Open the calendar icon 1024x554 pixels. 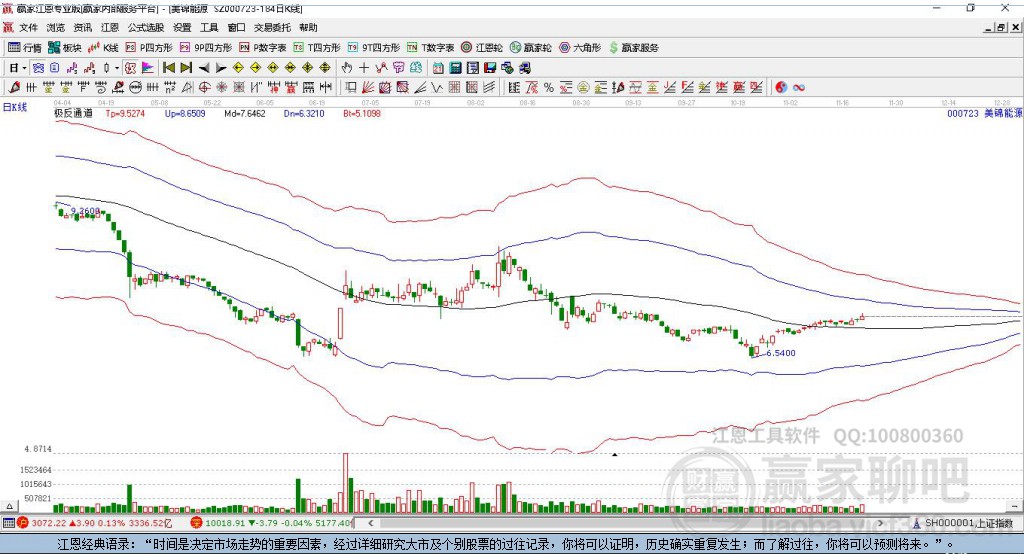(x=438, y=68)
